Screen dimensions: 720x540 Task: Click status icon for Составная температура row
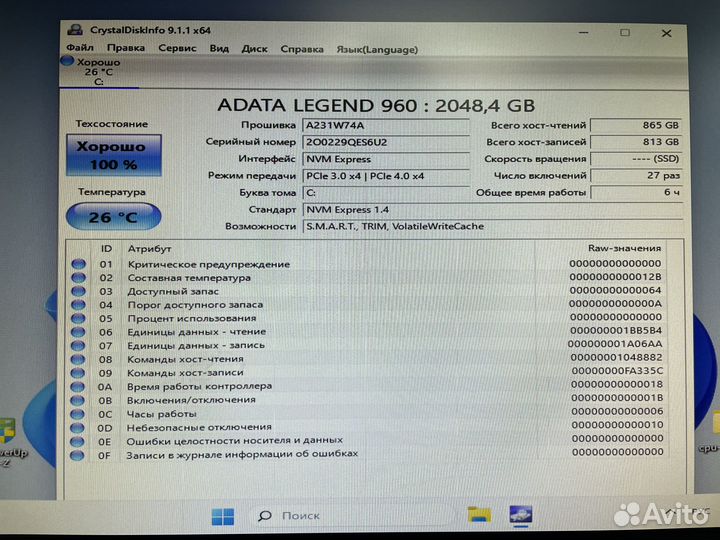tap(79, 277)
